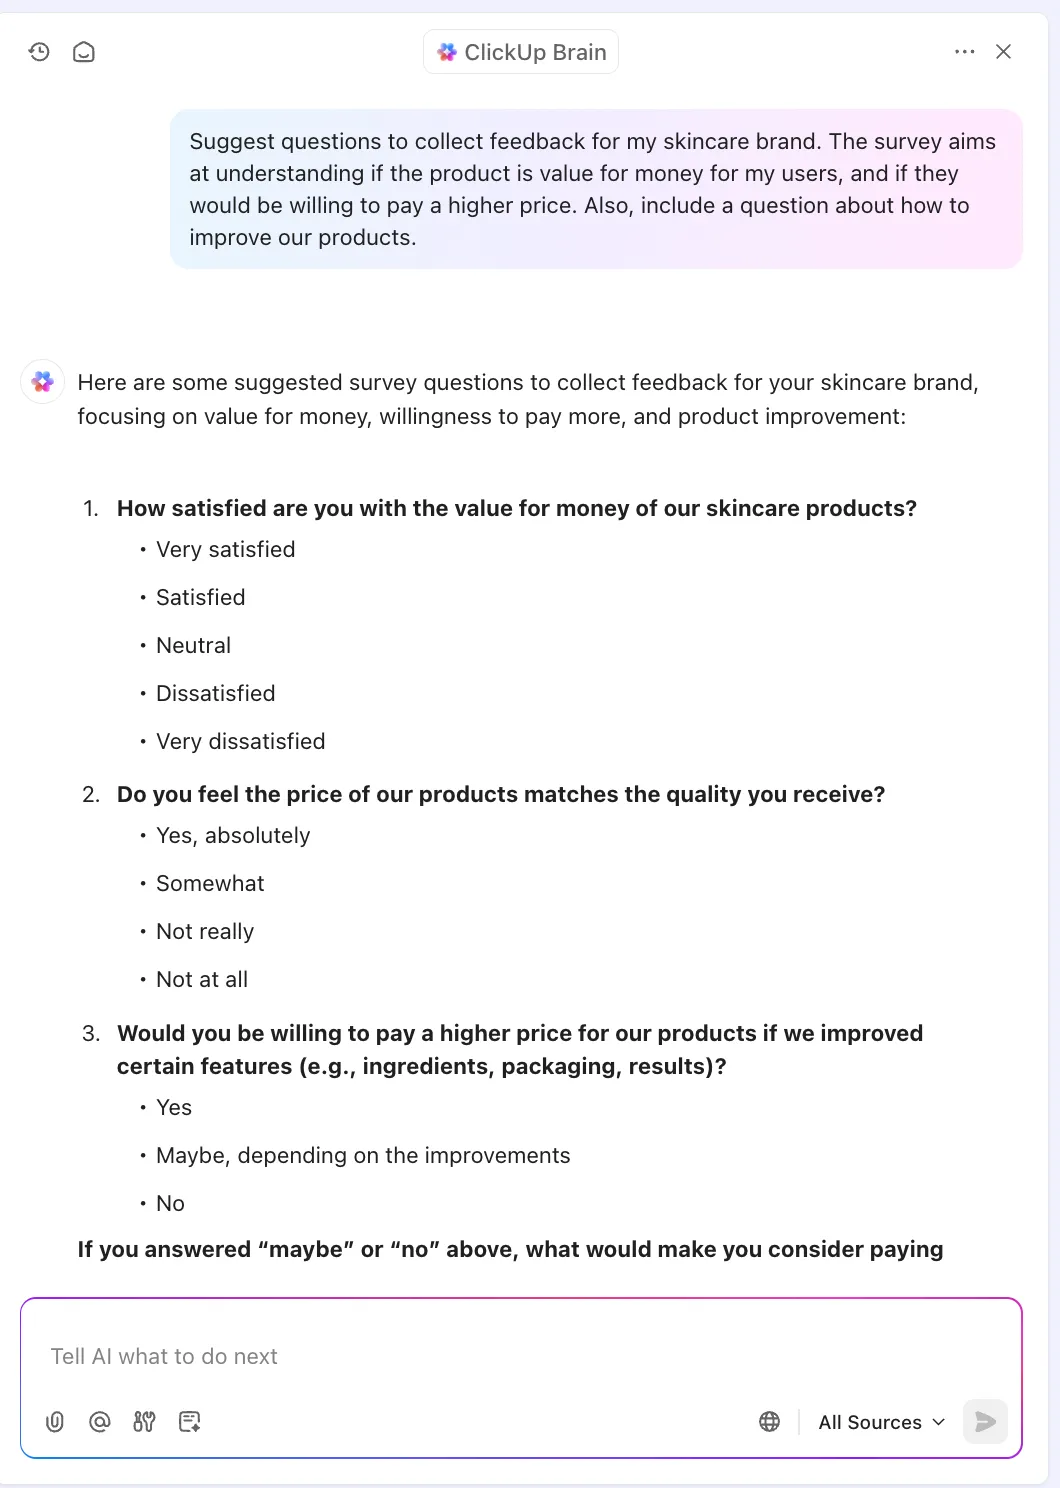The image size is (1060, 1488).
Task: Click the send arrow button
Action: point(985,1422)
